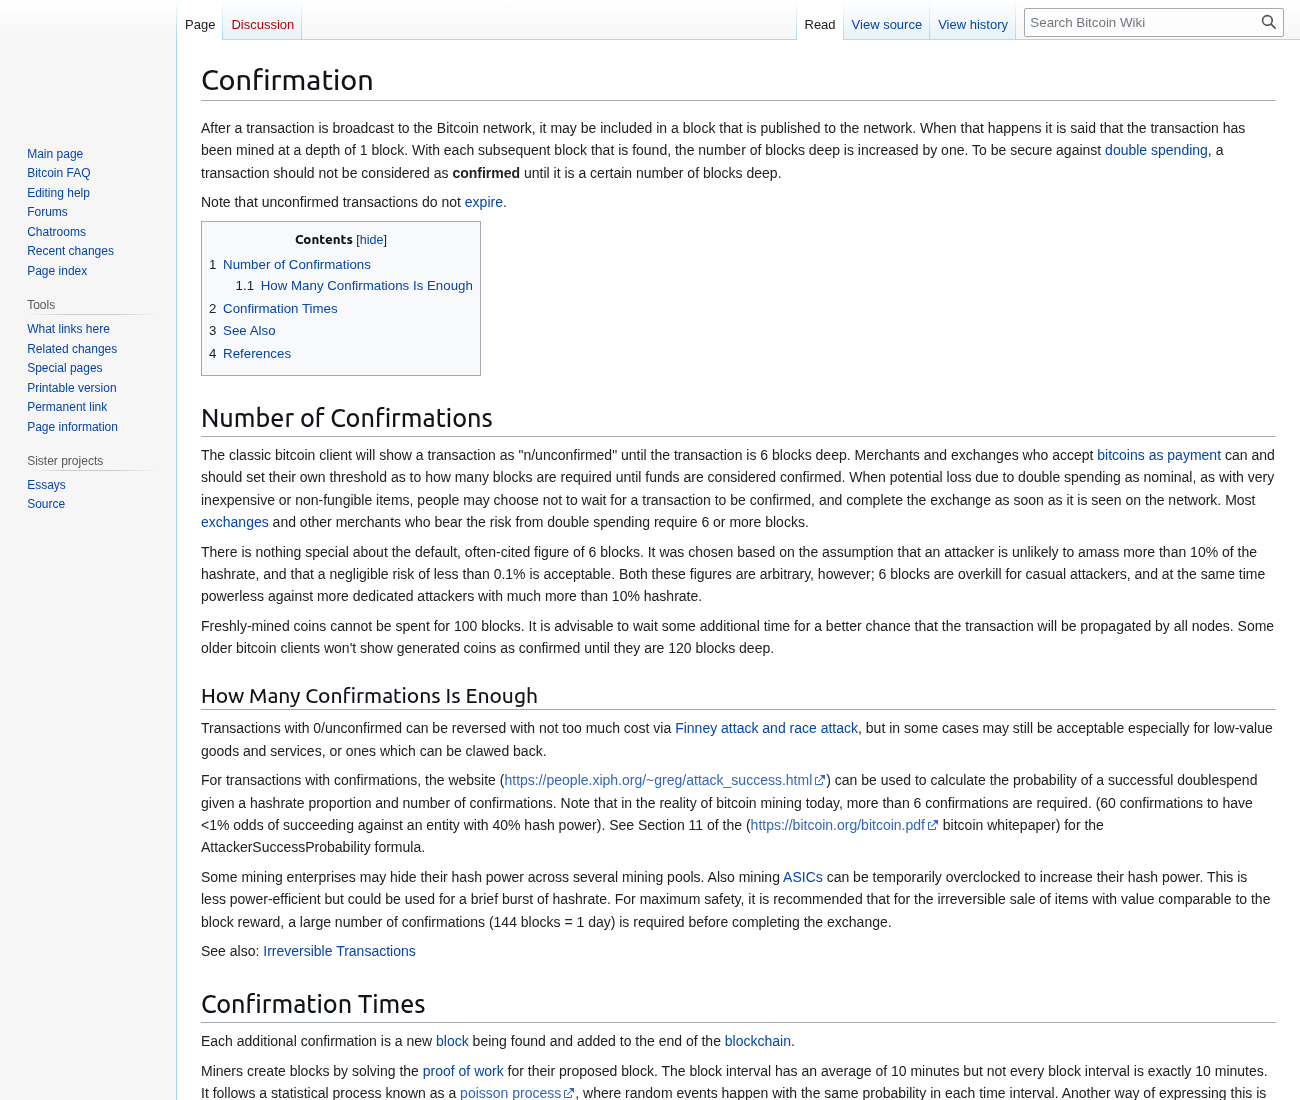This screenshot has height=1100, width=1300.
Task: Click the bold word confirmed
Action: pyautogui.click(x=486, y=173)
